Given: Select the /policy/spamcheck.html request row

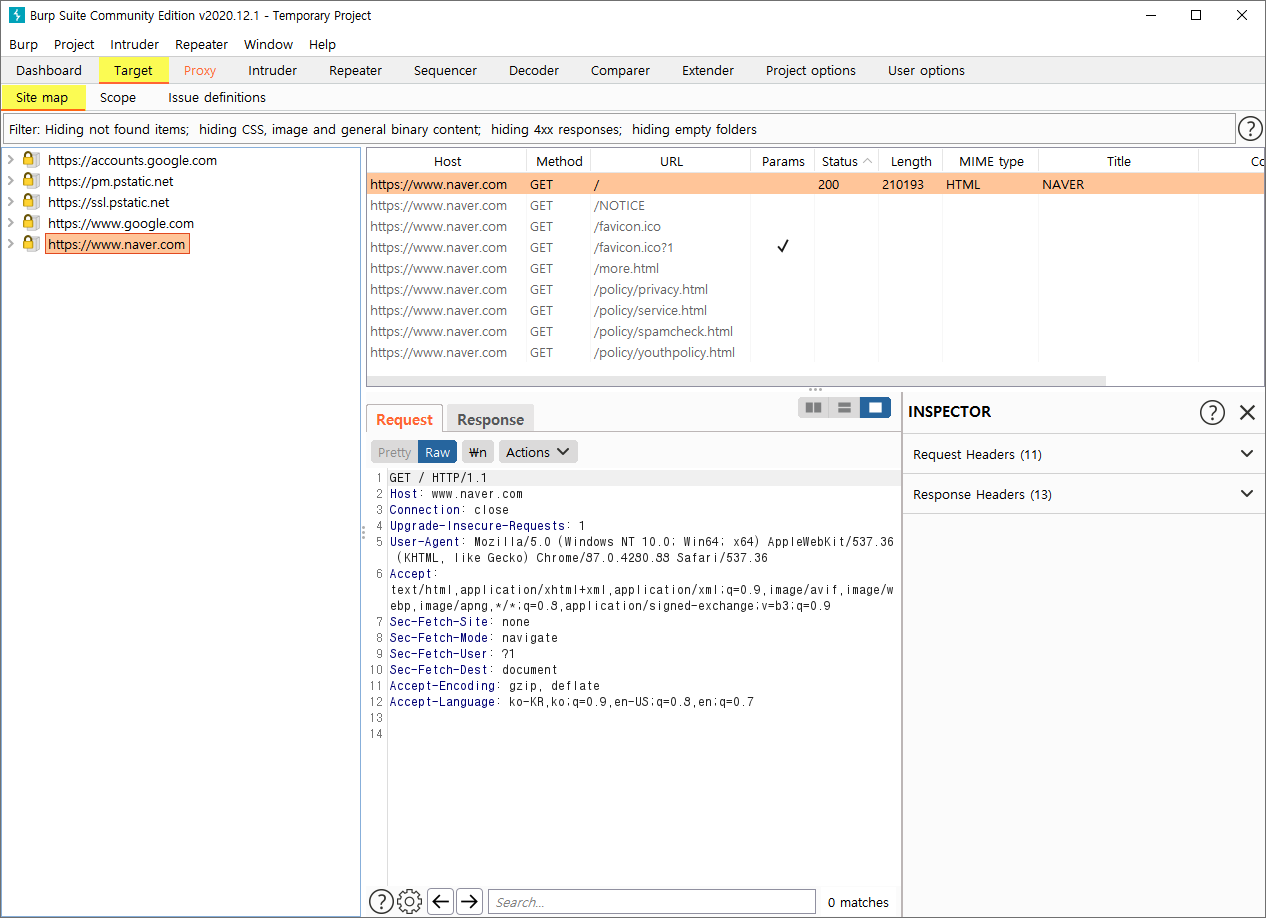Looking at the screenshot, I should [815, 331].
